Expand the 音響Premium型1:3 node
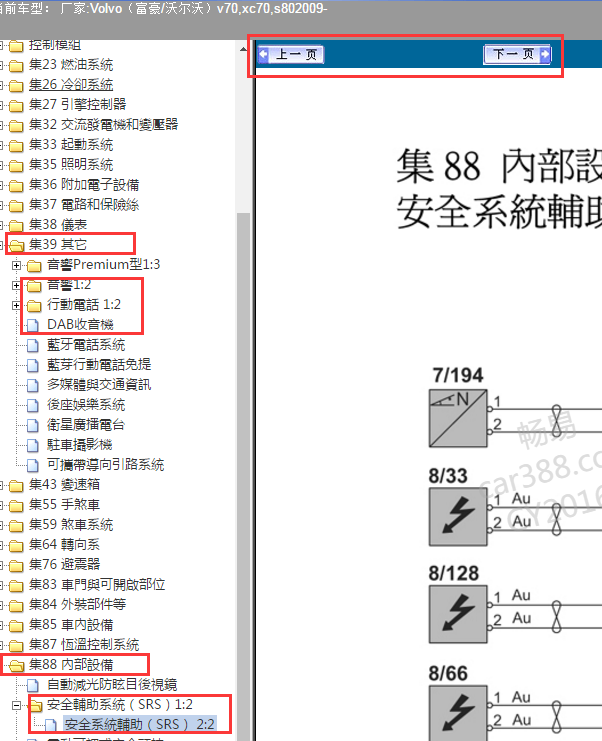Image resolution: width=602 pixels, height=741 pixels. click(x=16, y=266)
